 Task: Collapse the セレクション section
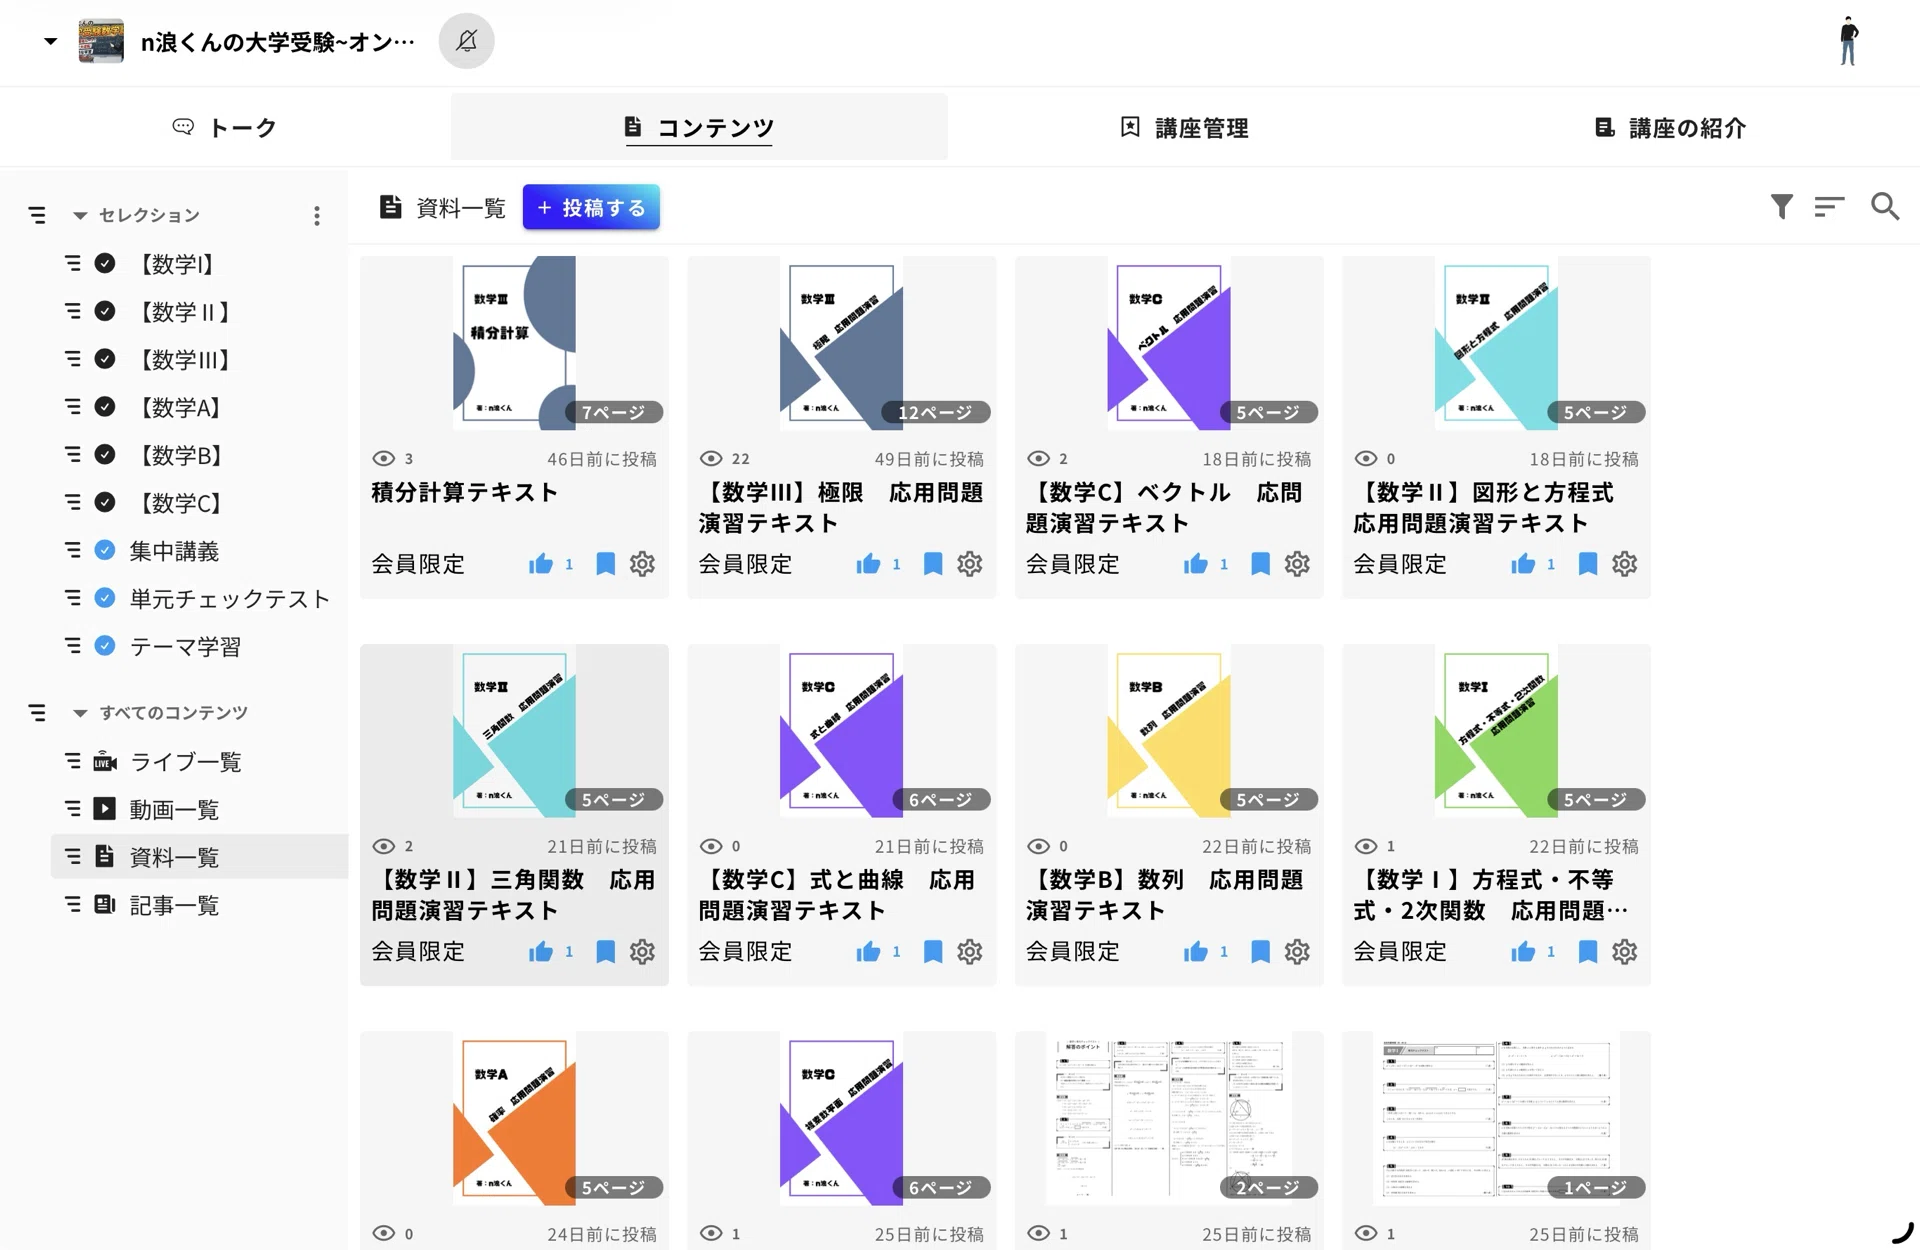point(80,215)
